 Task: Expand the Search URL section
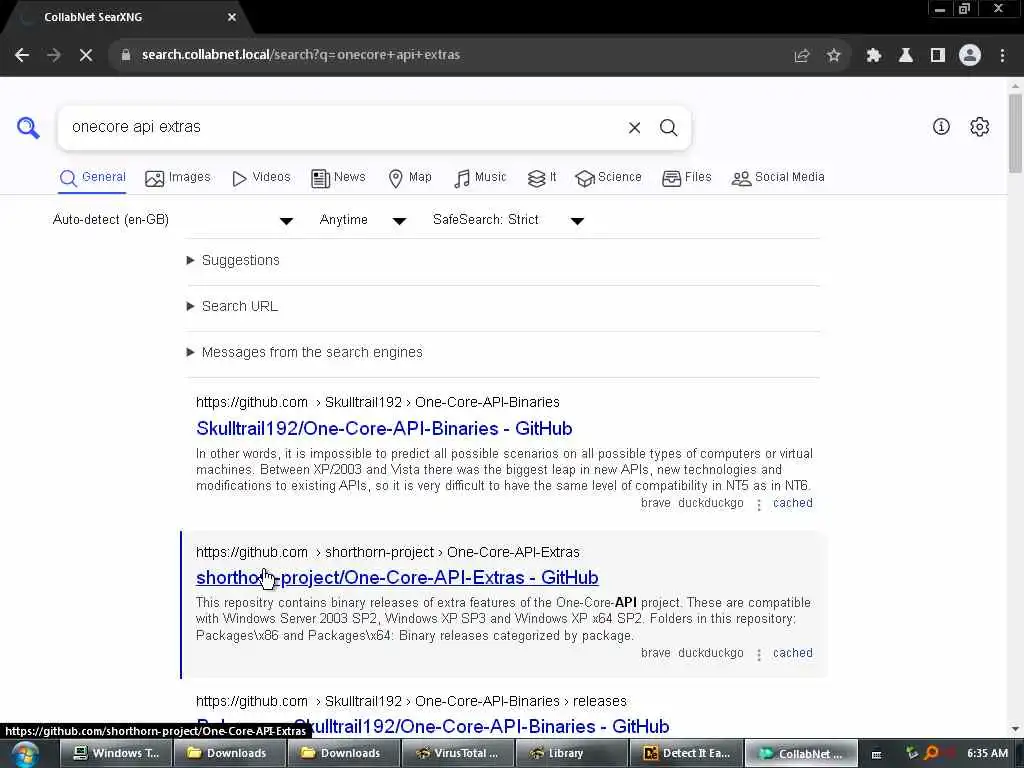click(x=232, y=306)
